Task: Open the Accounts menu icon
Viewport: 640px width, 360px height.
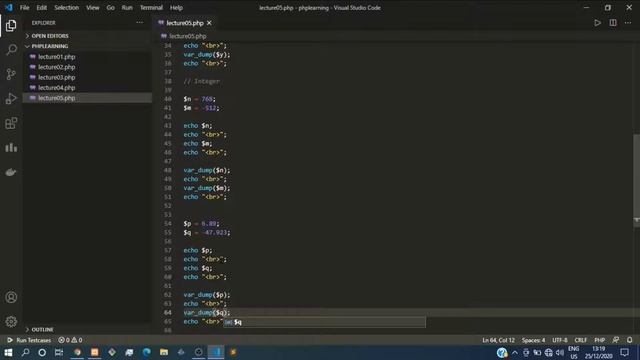Action: [x=11, y=297]
